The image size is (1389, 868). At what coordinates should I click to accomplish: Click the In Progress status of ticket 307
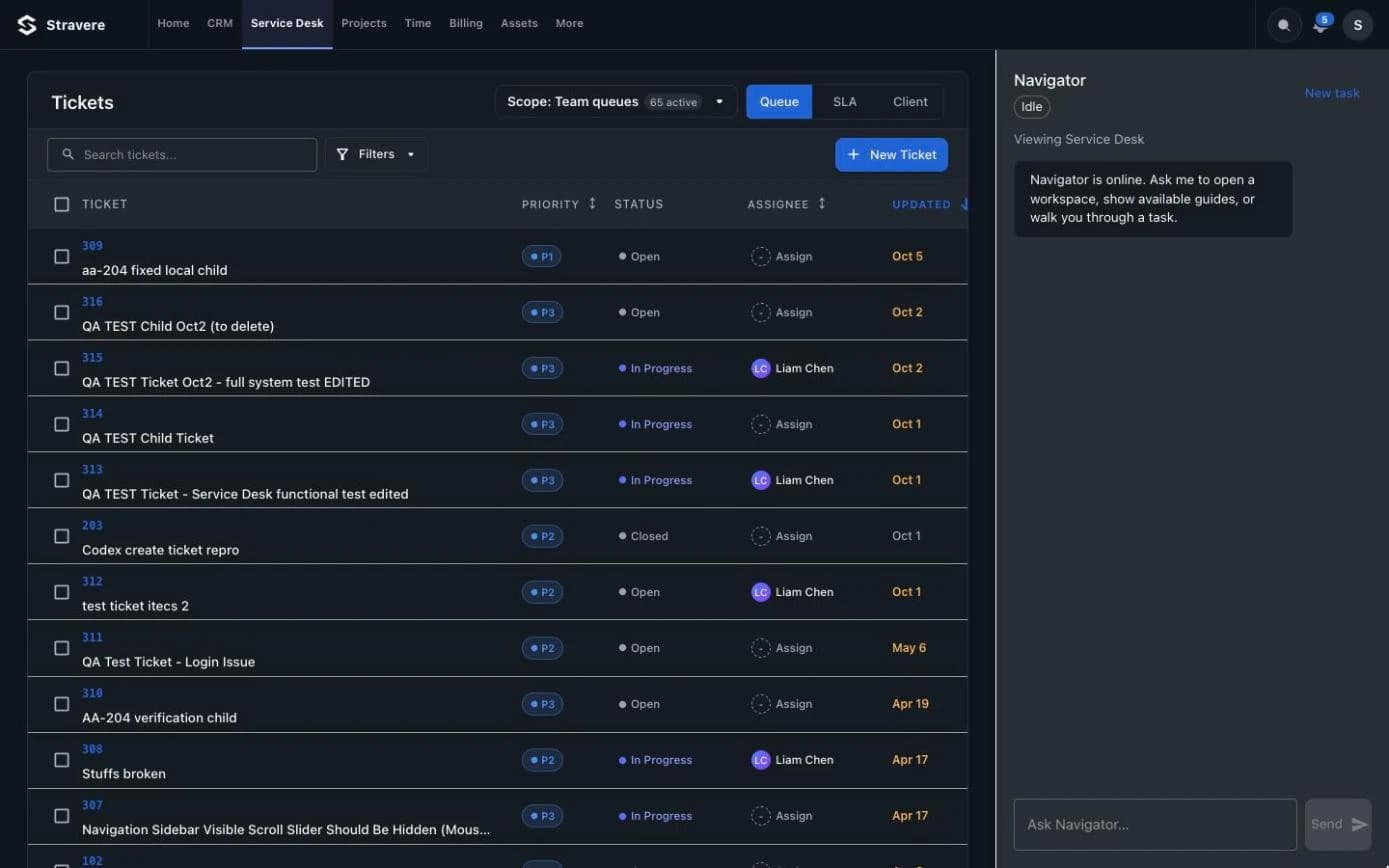point(655,816)
